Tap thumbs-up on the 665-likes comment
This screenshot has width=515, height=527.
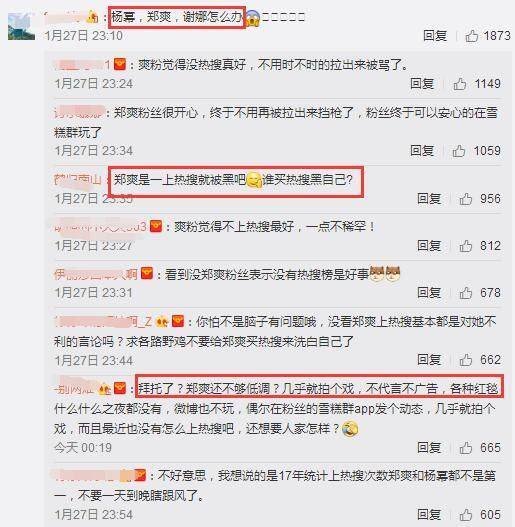[466, 448]
